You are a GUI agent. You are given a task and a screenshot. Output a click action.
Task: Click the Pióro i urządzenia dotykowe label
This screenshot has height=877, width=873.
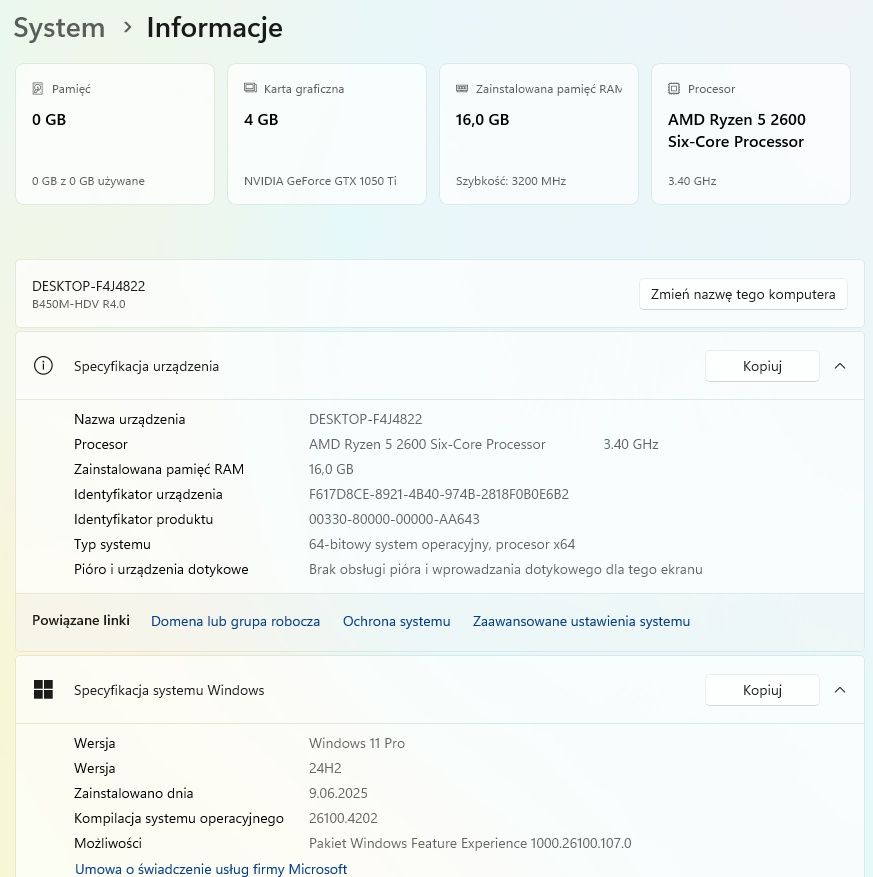[161, 569]
